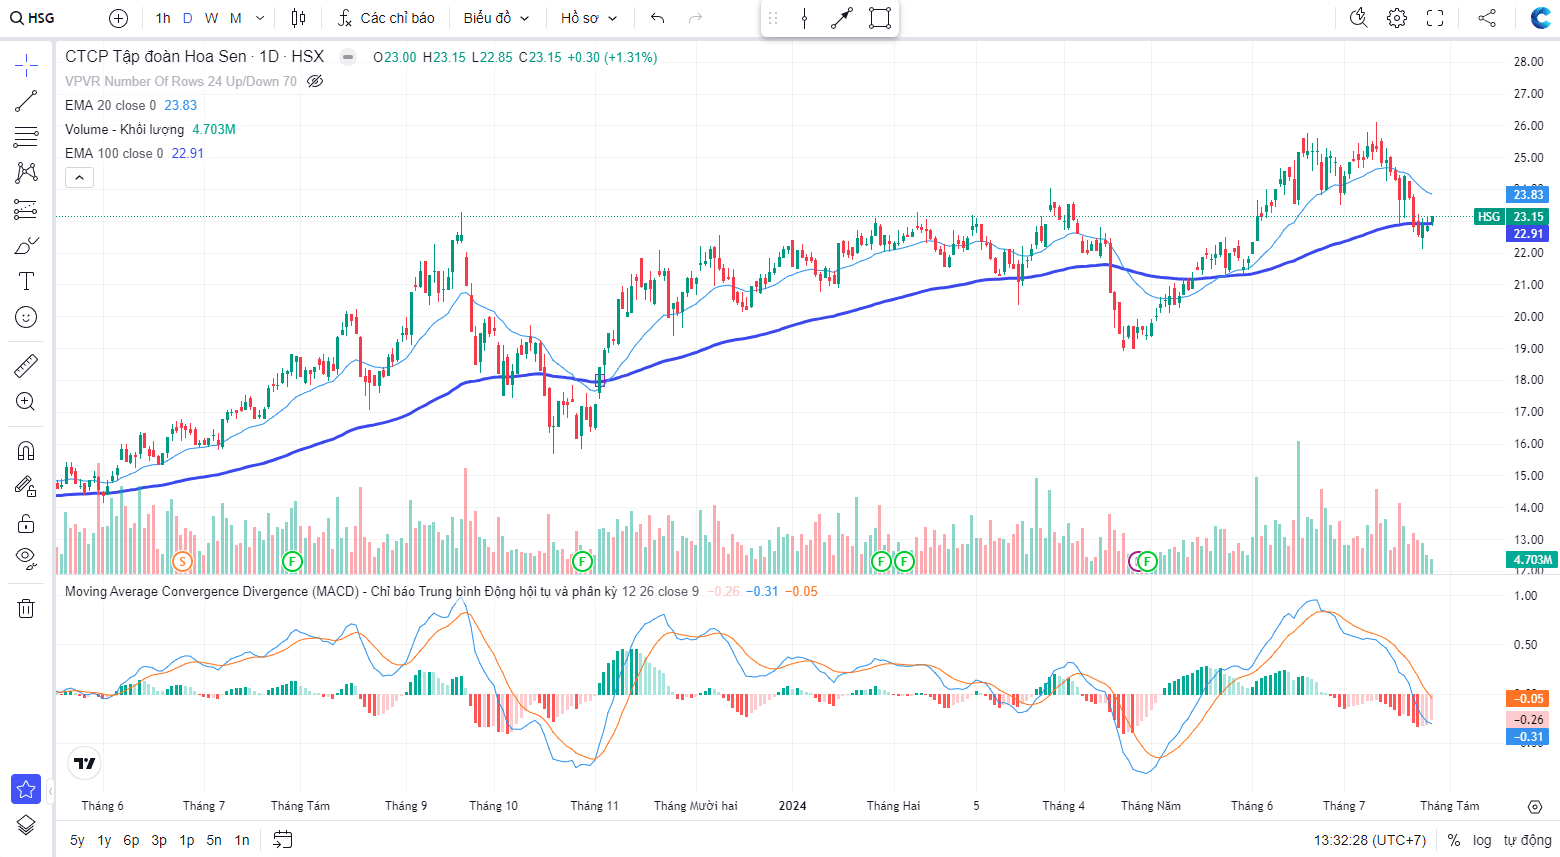1560x857 pixels.
Task: Select rectangle tool in floating toolbar
Action: pyautogui.click(x=880, y=18)
